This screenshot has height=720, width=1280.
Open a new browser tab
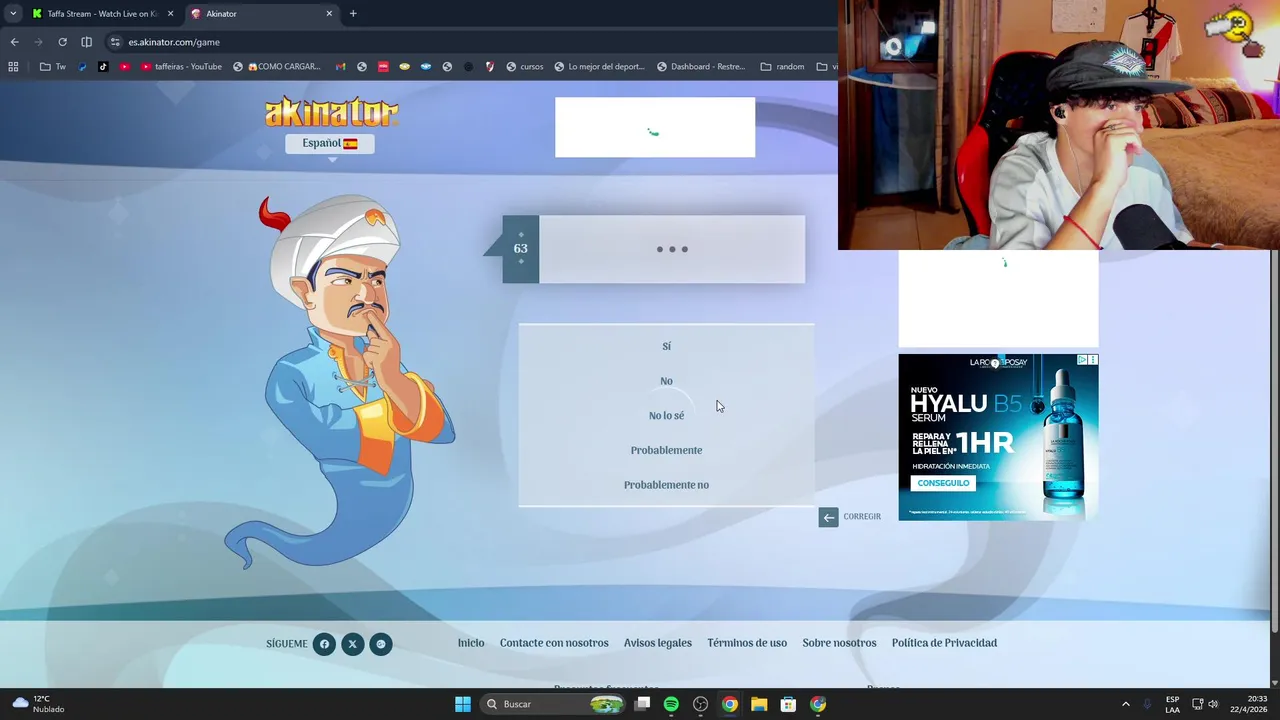tap(353, 14)
